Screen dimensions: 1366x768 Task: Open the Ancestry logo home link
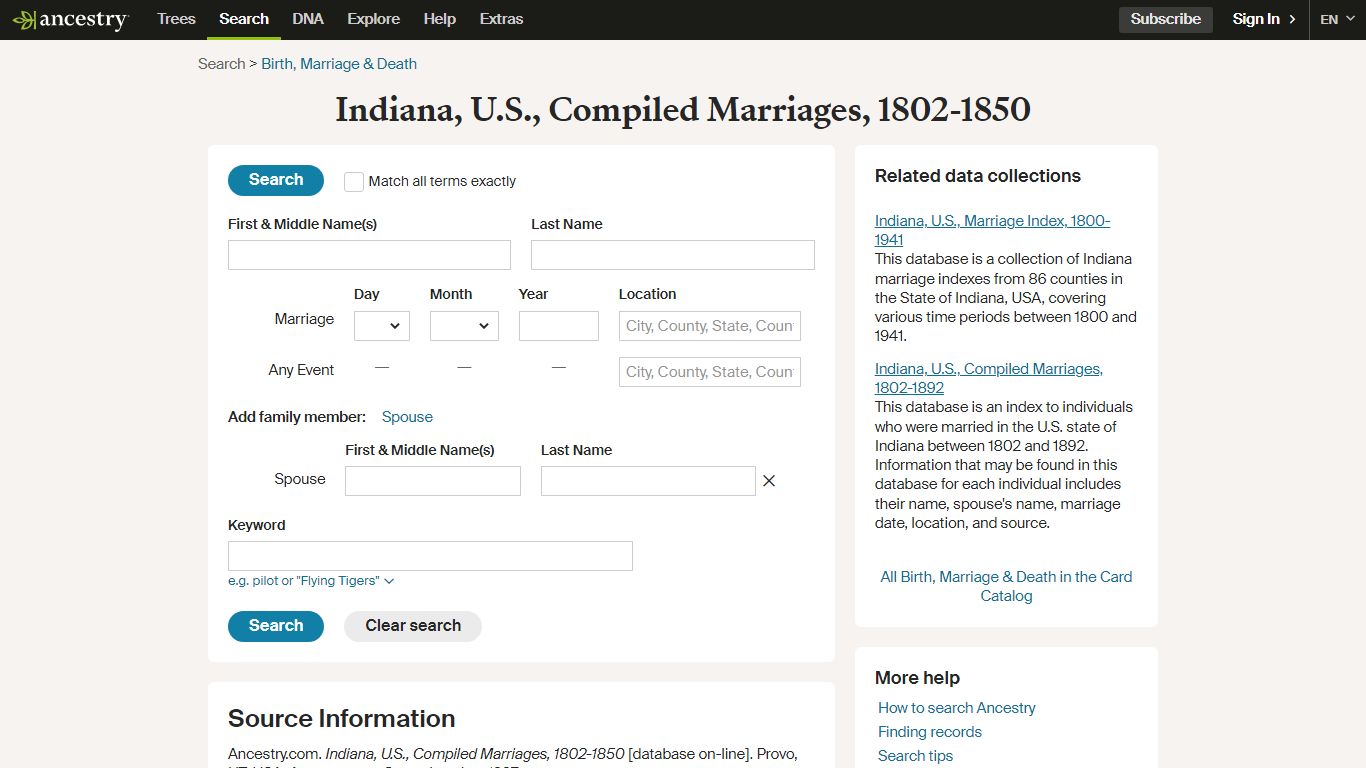(x=70, y=19)
